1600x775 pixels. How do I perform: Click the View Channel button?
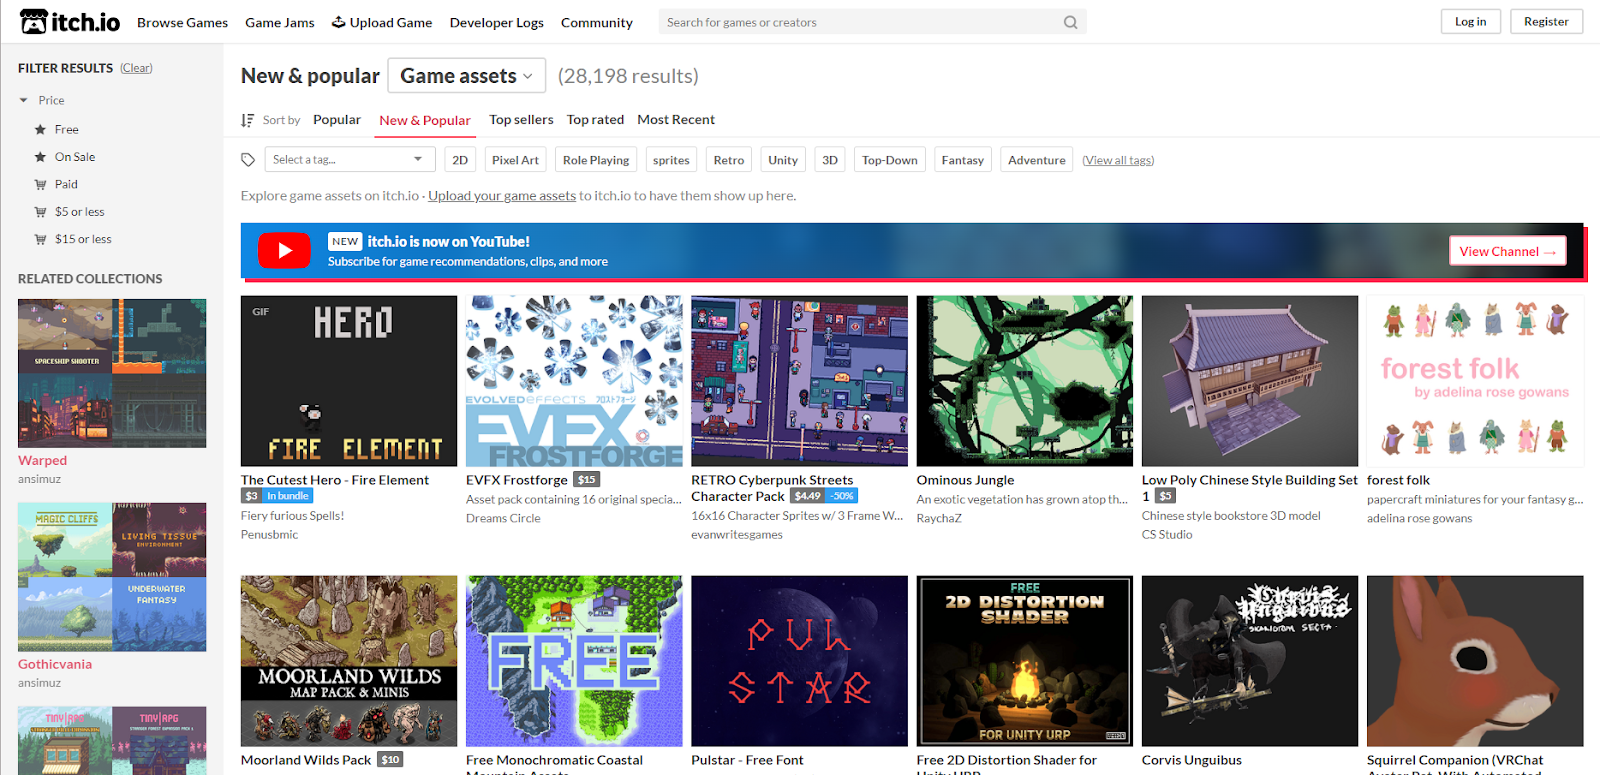[1508, 251]
